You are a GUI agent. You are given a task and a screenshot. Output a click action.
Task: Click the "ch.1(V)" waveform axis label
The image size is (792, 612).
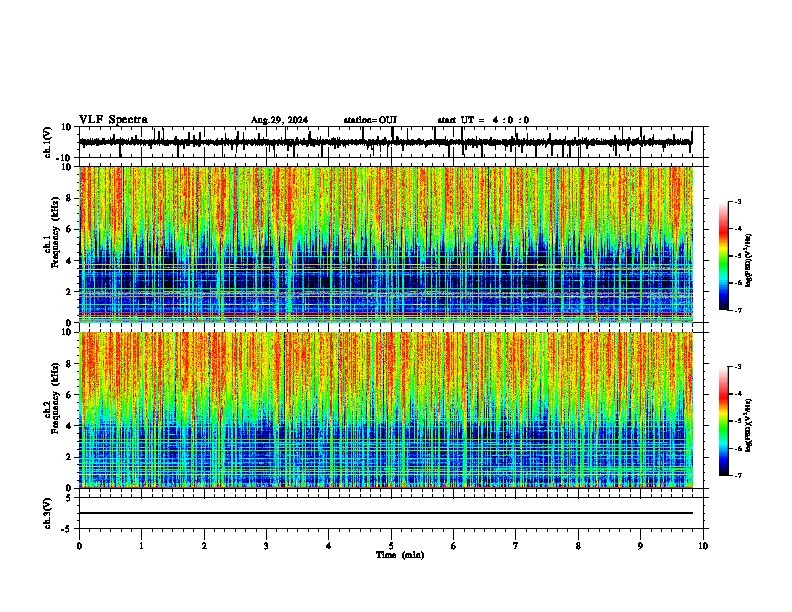click(x=48, y=142)
